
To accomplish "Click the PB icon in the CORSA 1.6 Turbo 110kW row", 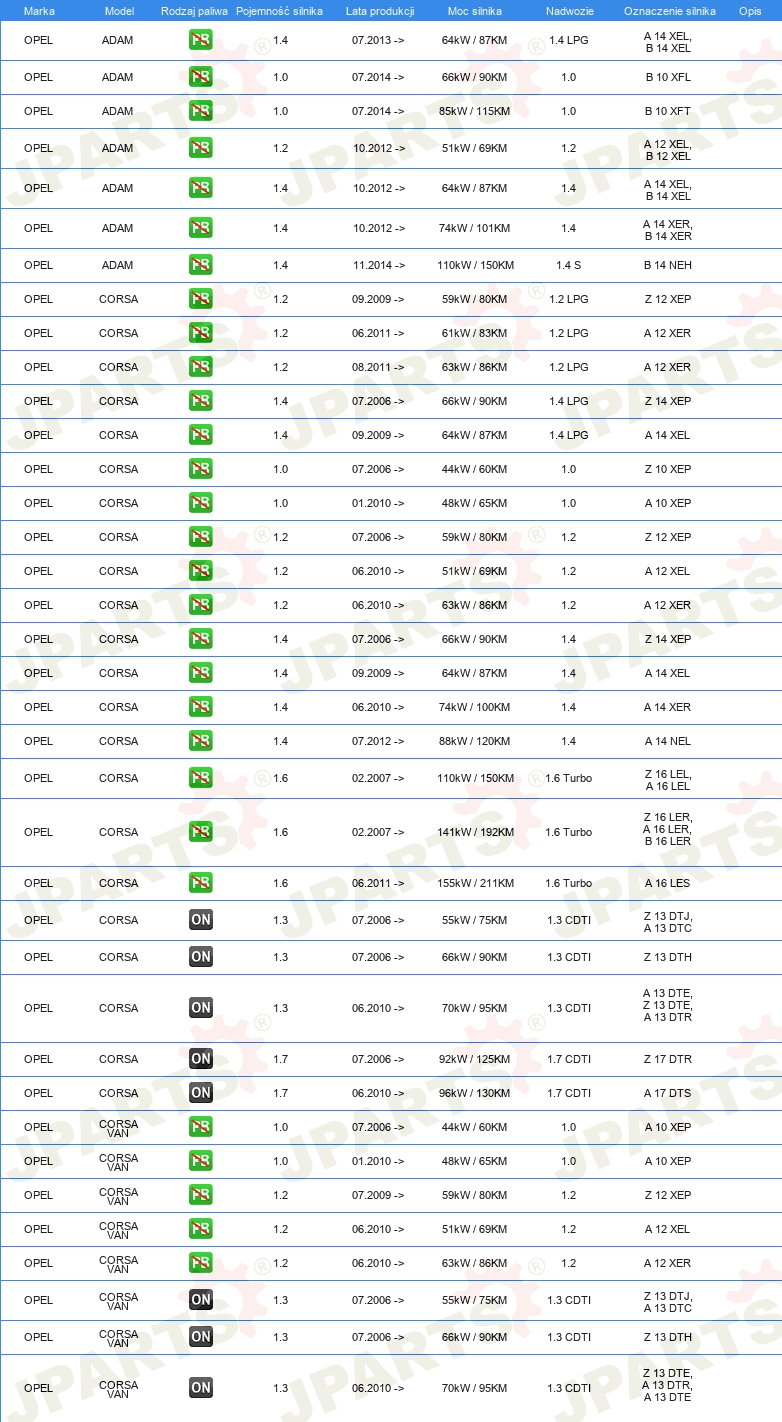I will coord(200,778).
